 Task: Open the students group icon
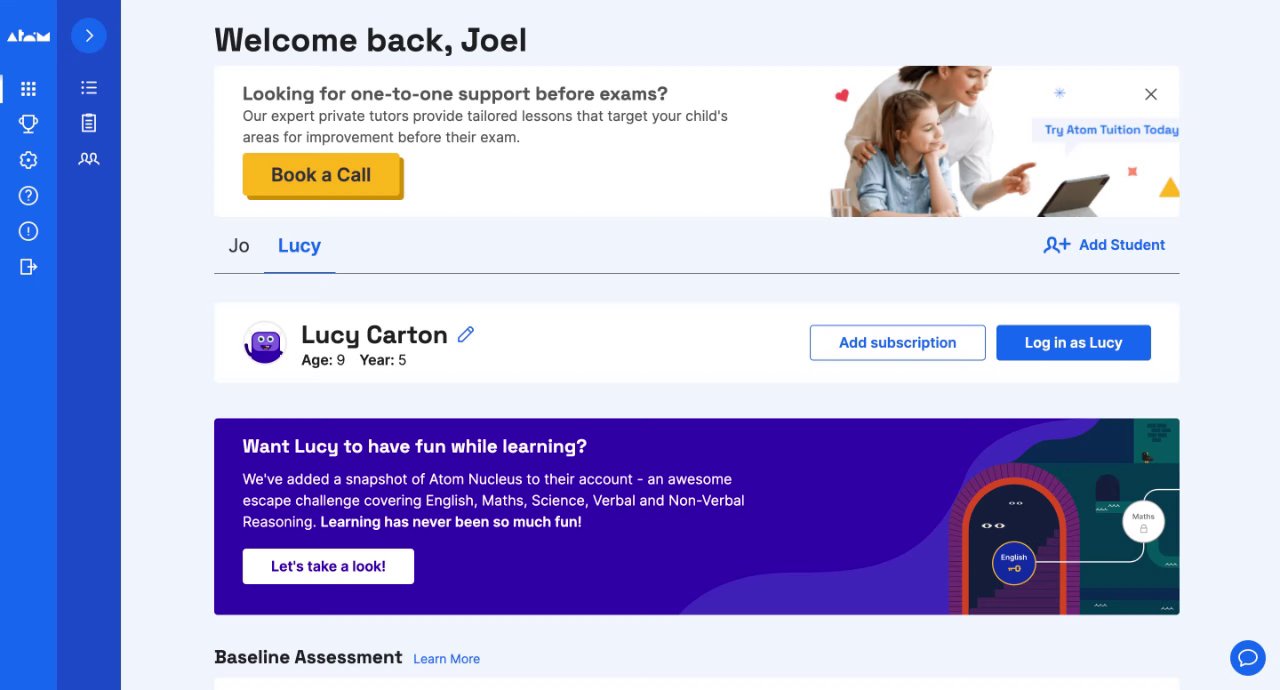click(x=89, y=158)
